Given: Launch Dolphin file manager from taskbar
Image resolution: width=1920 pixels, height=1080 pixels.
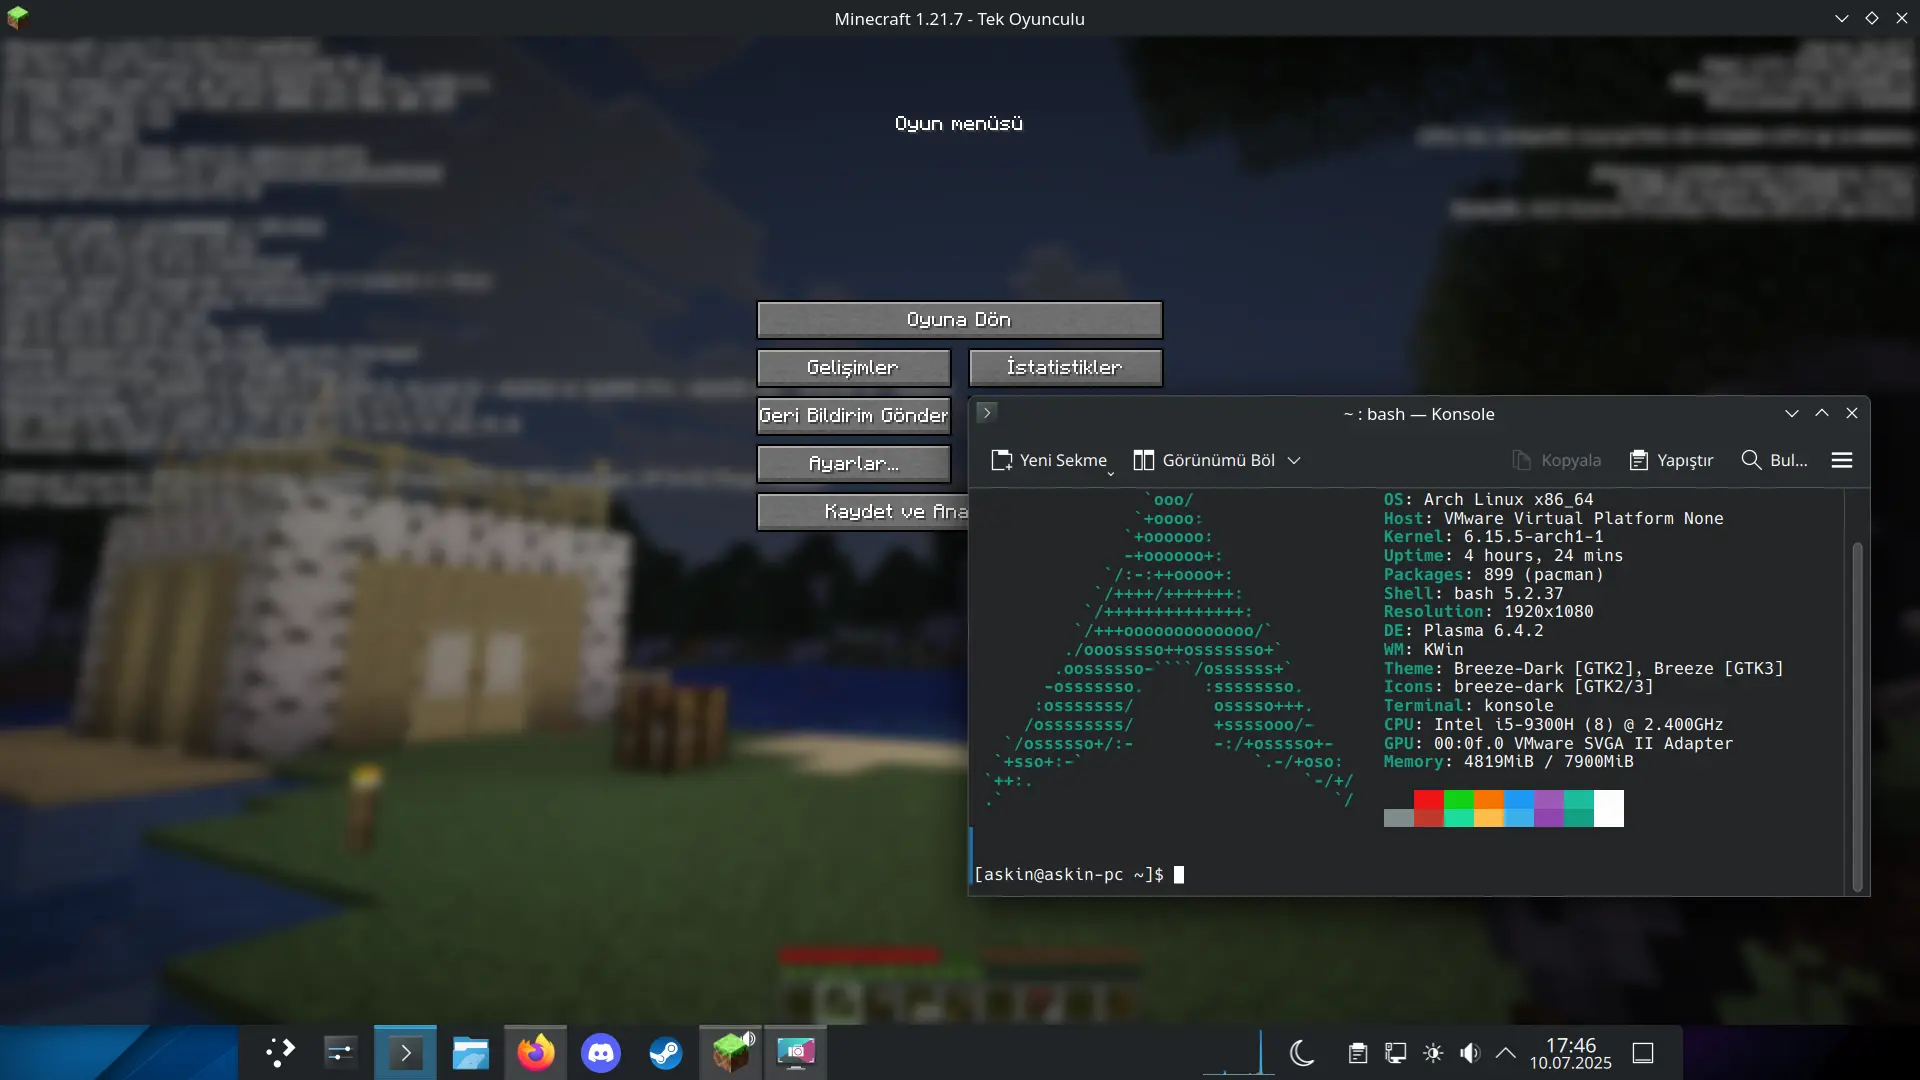Looking at the screenshot, I should tap(470, 1052).
